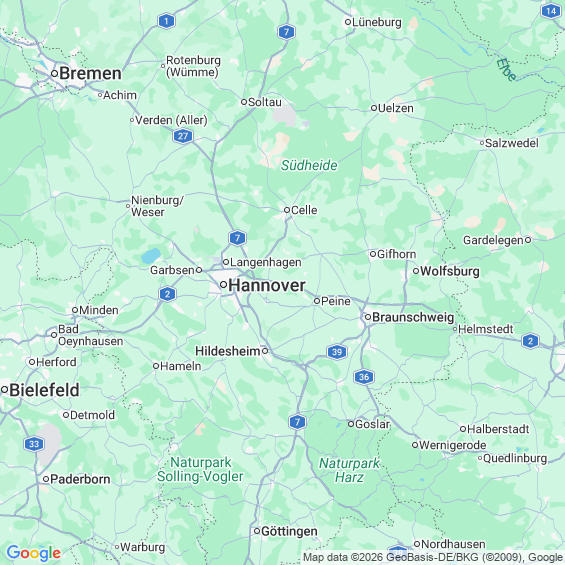This screenshot has width=565, height=565.
Task: Click the blue lake near Garbsen
Action: (151, 255)
